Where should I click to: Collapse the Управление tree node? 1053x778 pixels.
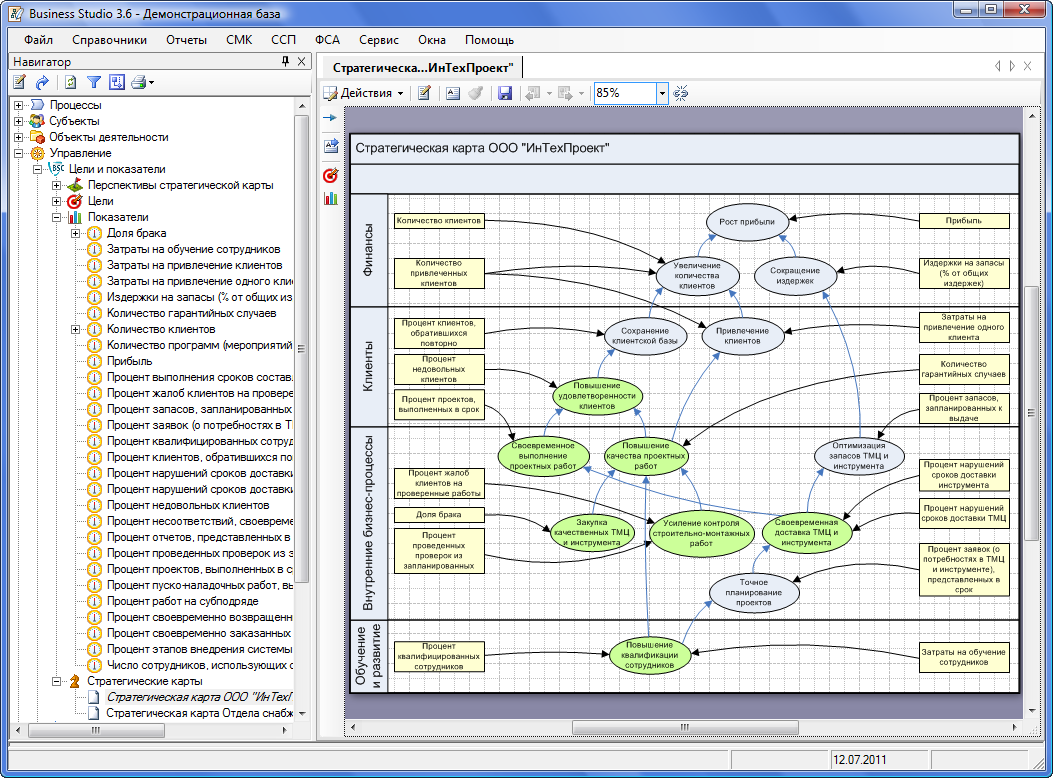tap(19, 154)
